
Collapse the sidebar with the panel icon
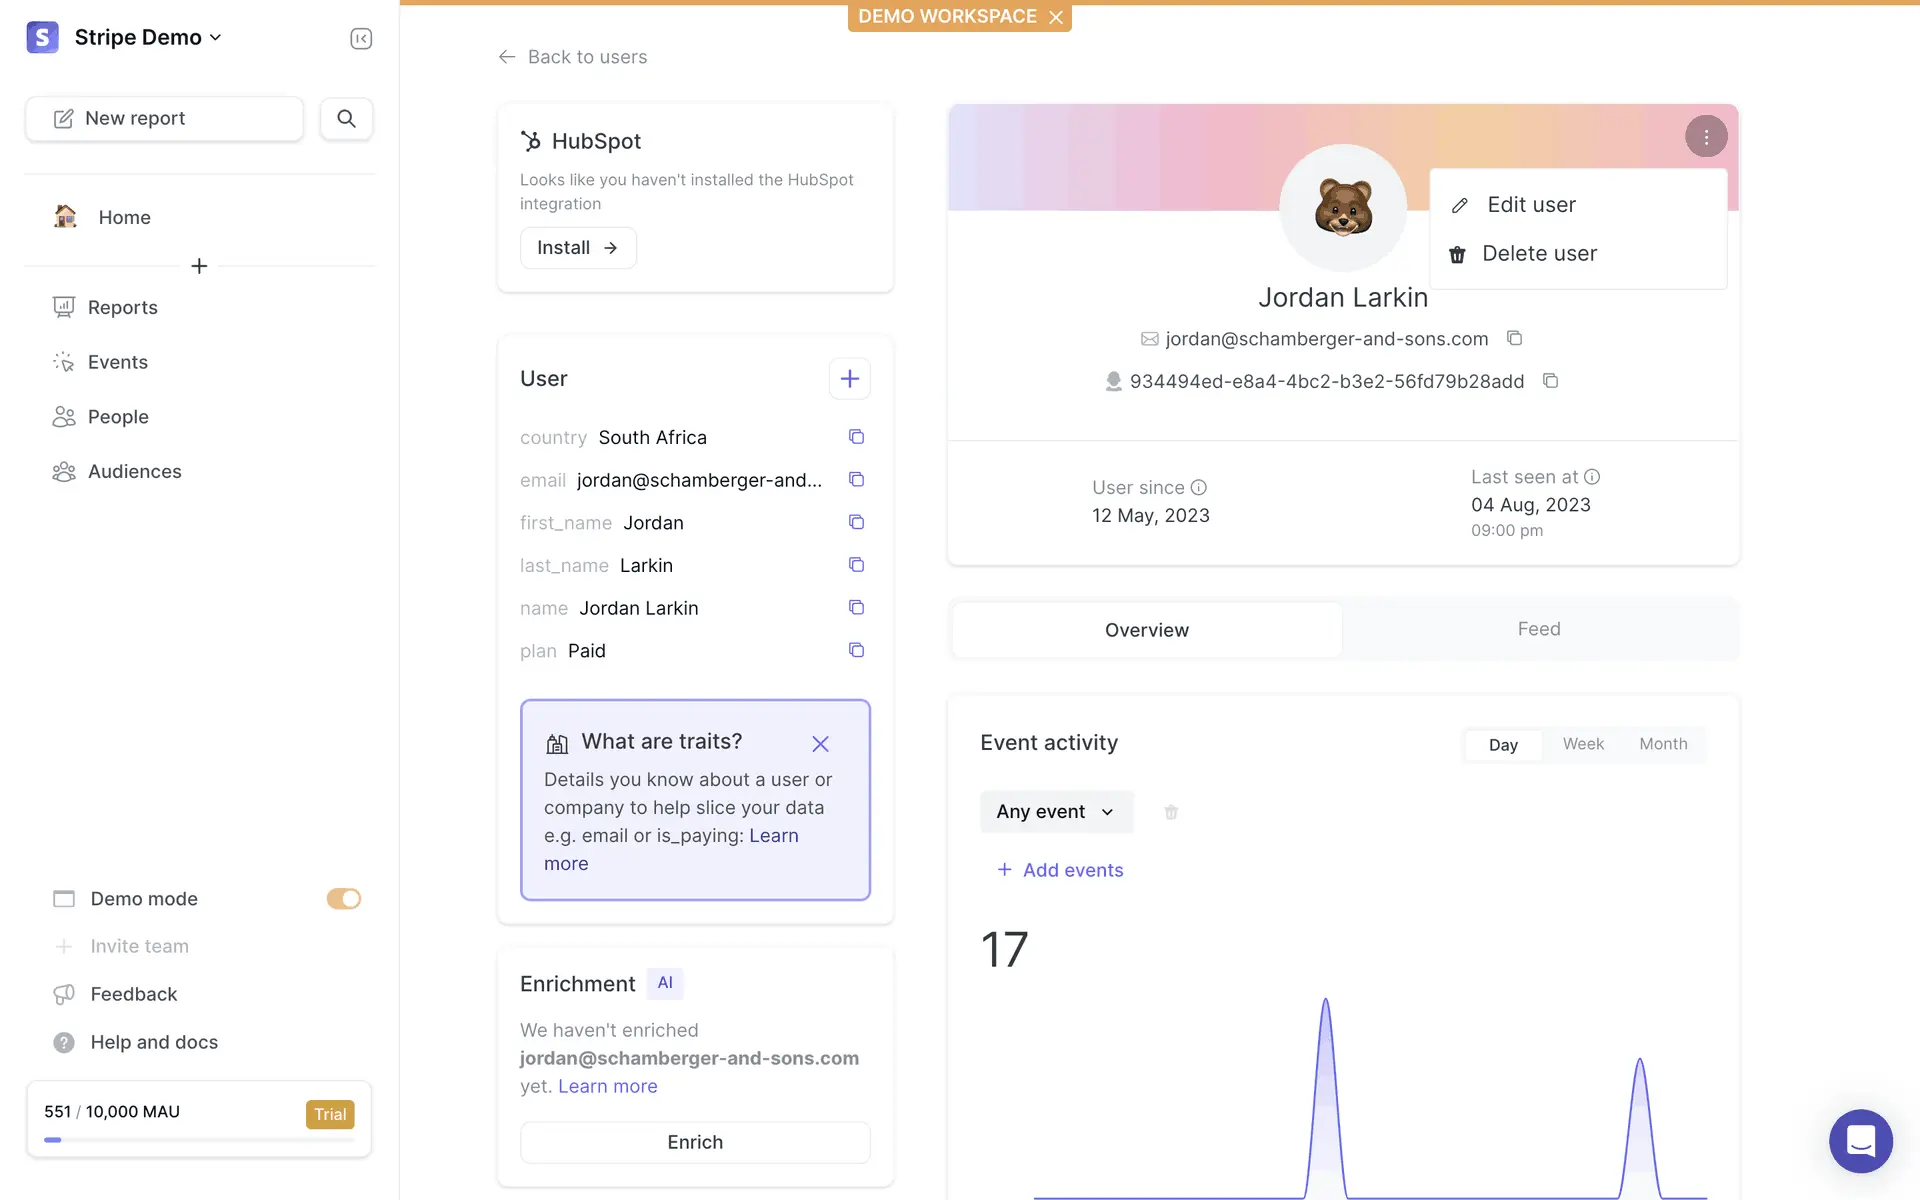tap(361, 38)
